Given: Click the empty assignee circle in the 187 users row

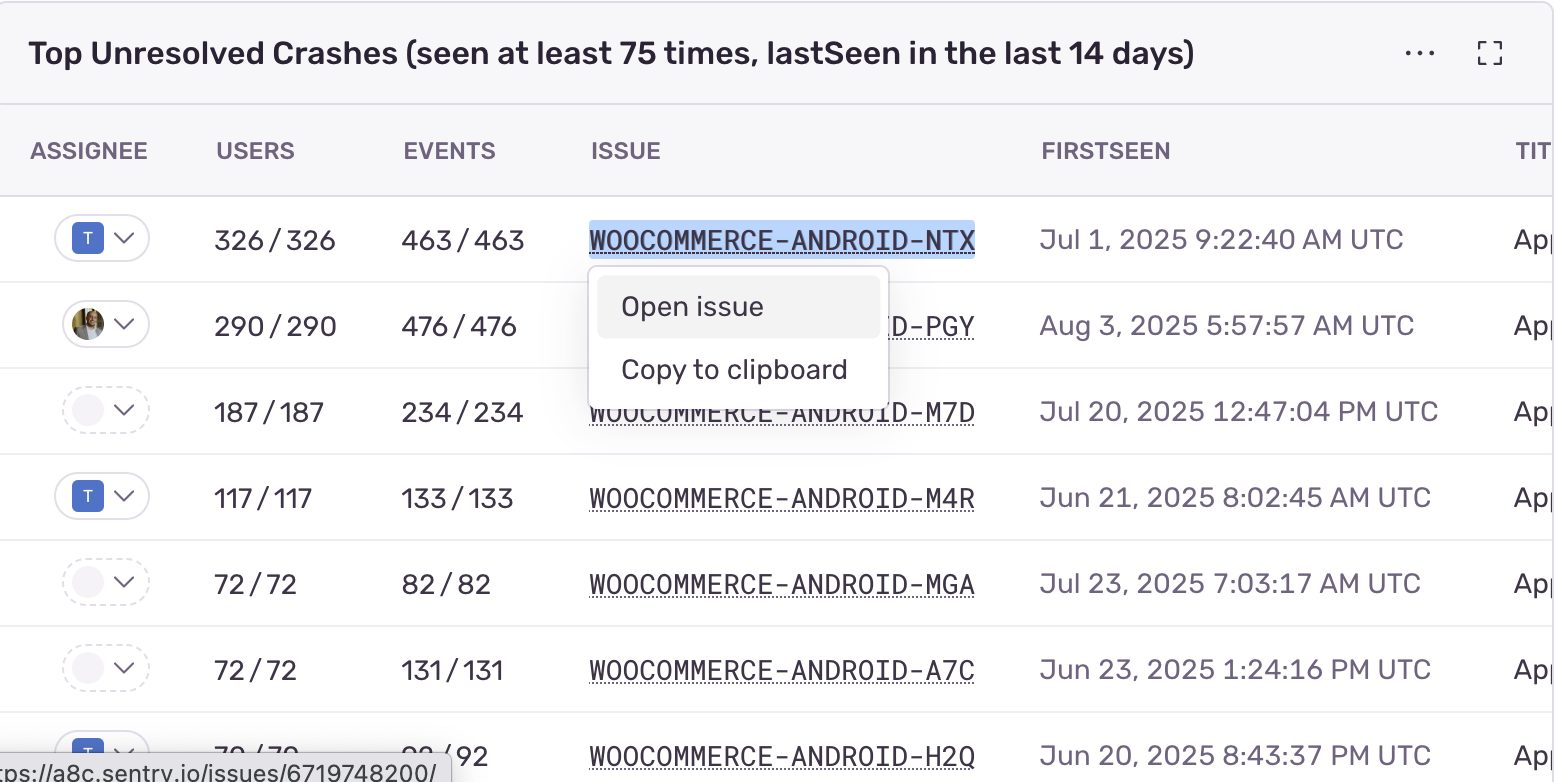Looking at the screenshot, I should point(88,410).
